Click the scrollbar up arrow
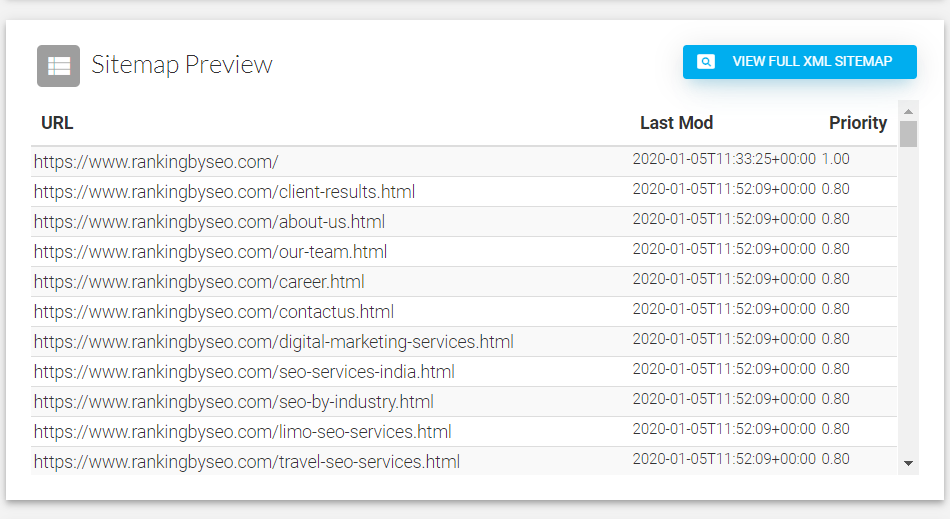The image size is (950, 519). (x=908, y=111)
